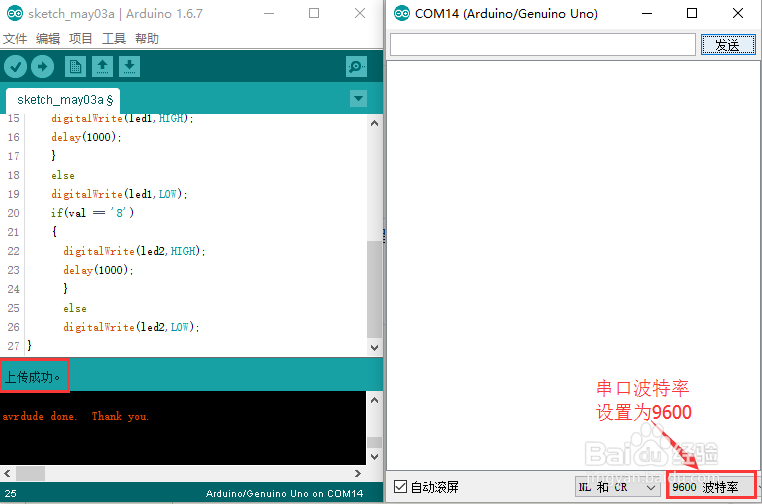
Task: Click the code editor scroll down arrow
Action: tap(374, 348)
